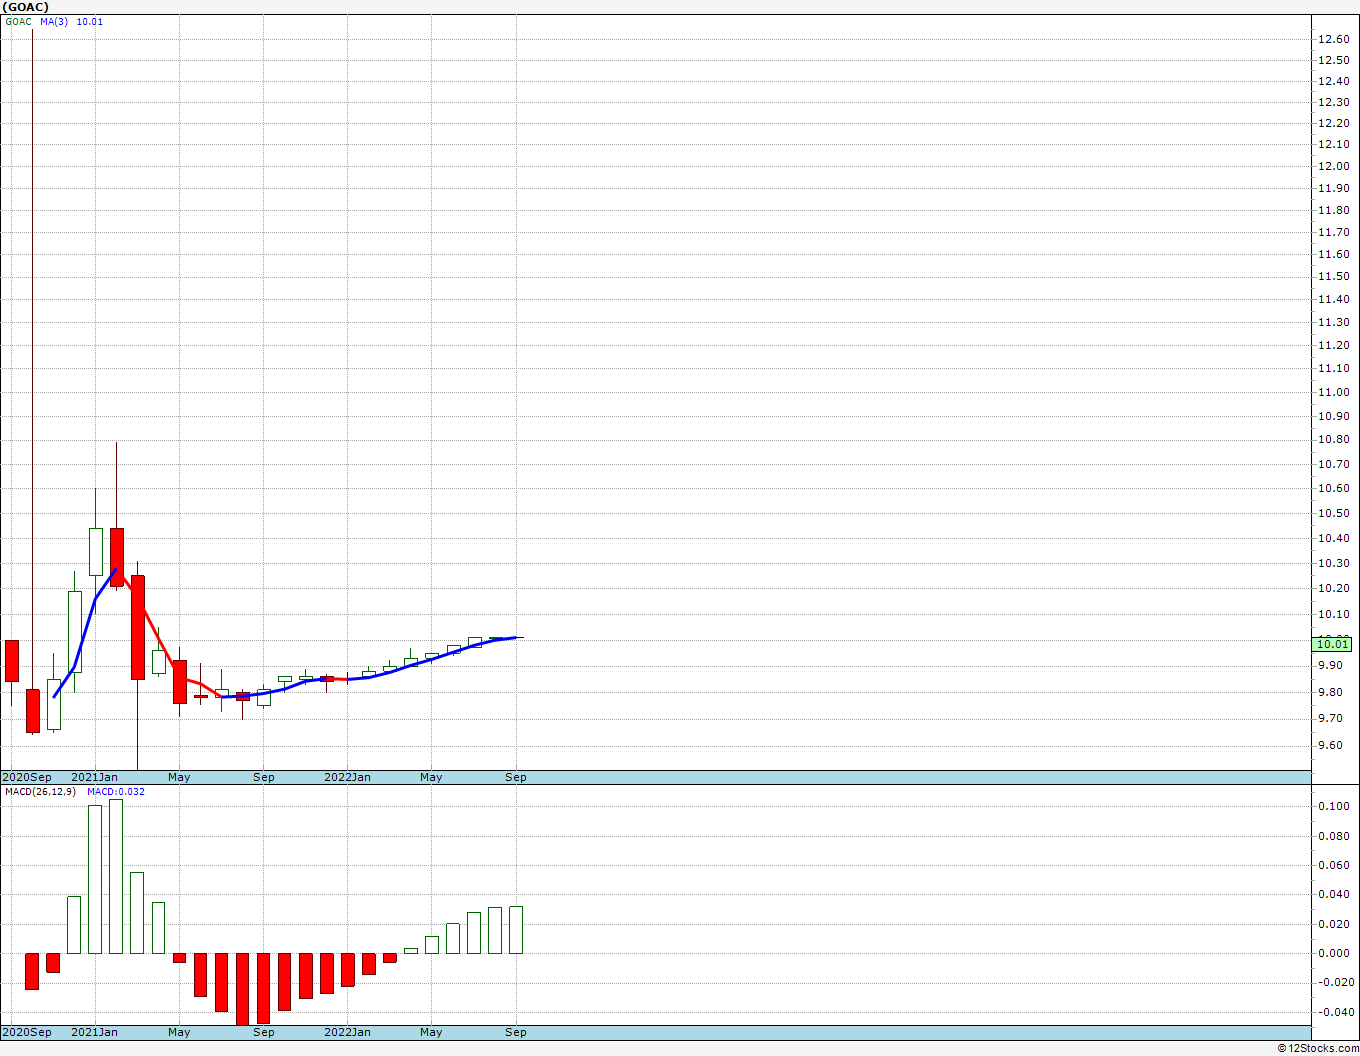The width and height of the screenshot is (1360, 1056).
Task: Click the 0.020 MACD axis label
Action: [1333, 924]
